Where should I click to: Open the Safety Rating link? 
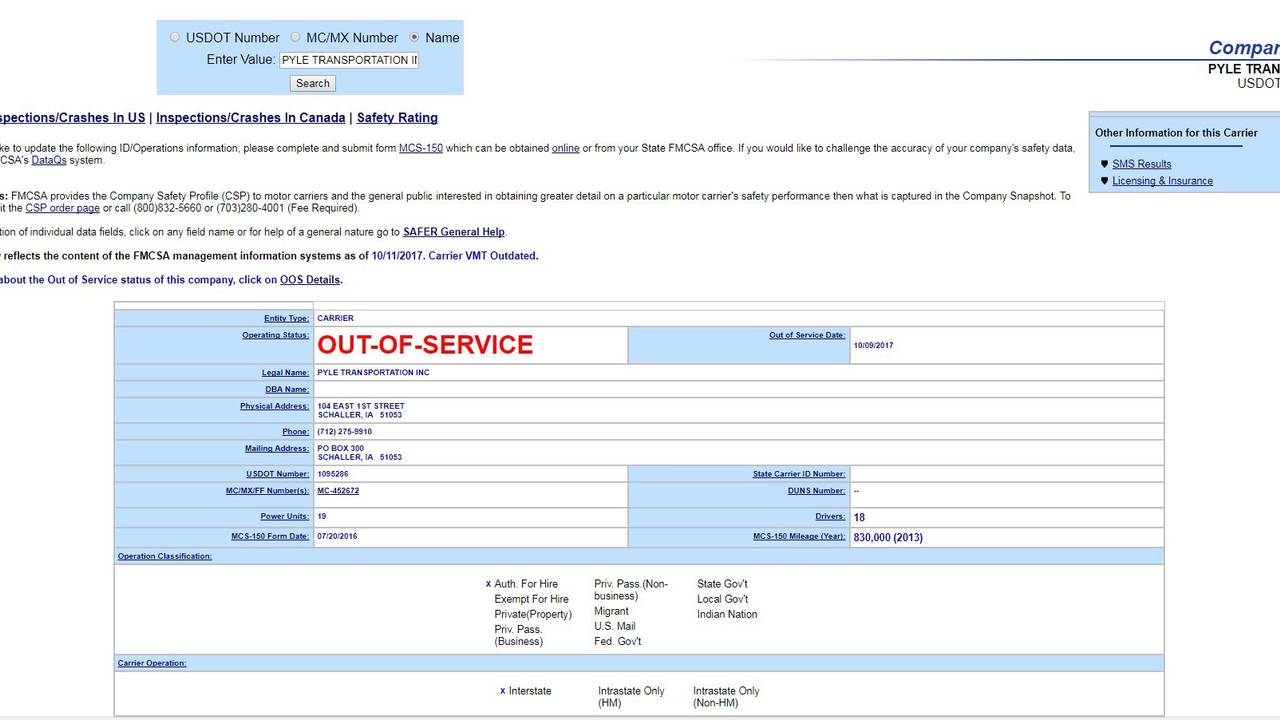coord(397,118)
